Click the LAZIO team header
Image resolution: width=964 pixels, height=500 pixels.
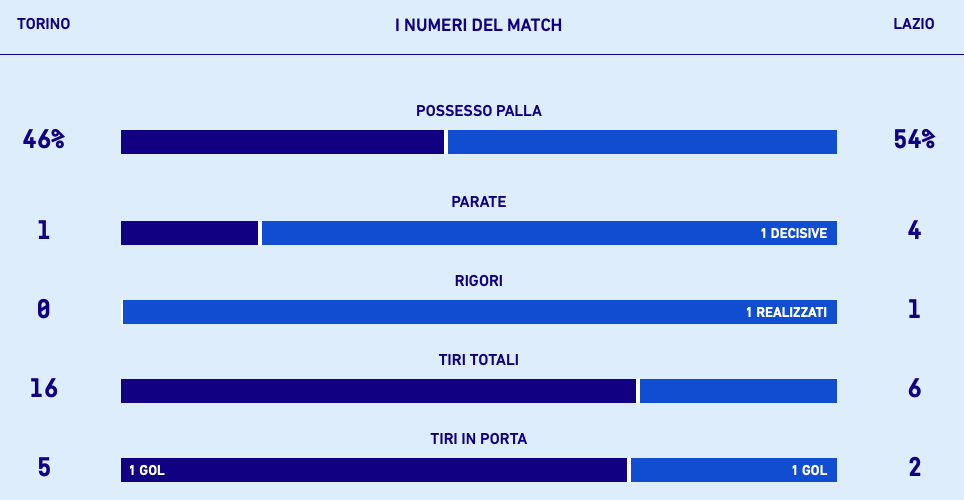click(x=913, y=24)
